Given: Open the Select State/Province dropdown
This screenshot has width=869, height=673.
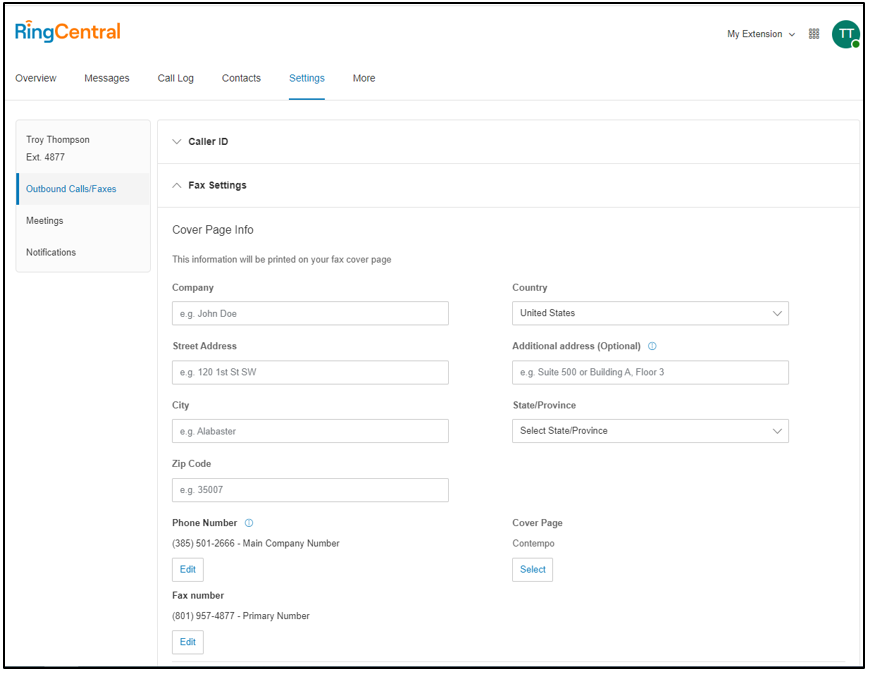Looking at the screenshot, I should click(x=650, y=431).
